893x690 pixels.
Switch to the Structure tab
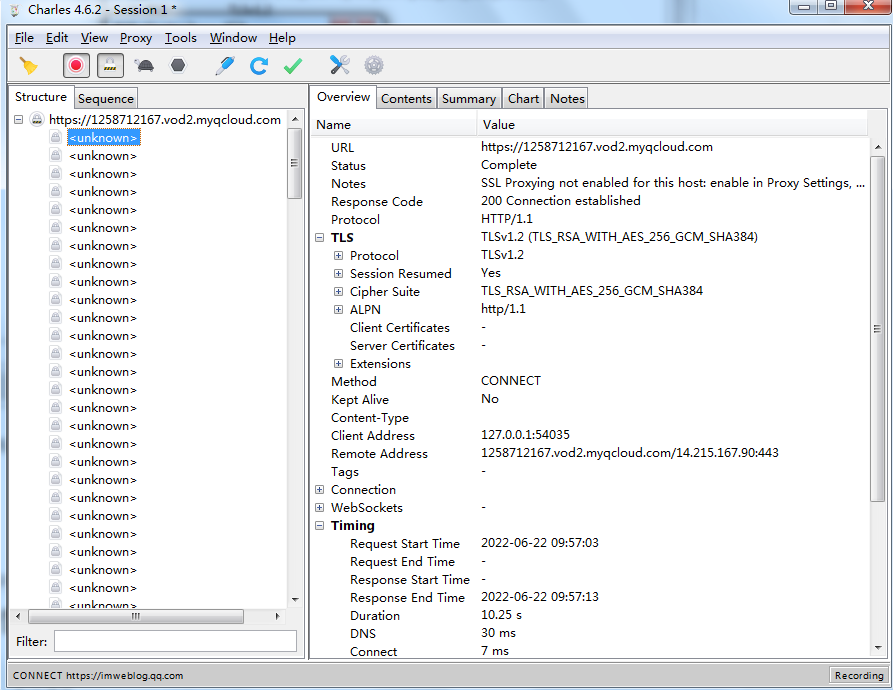[40, 97]
